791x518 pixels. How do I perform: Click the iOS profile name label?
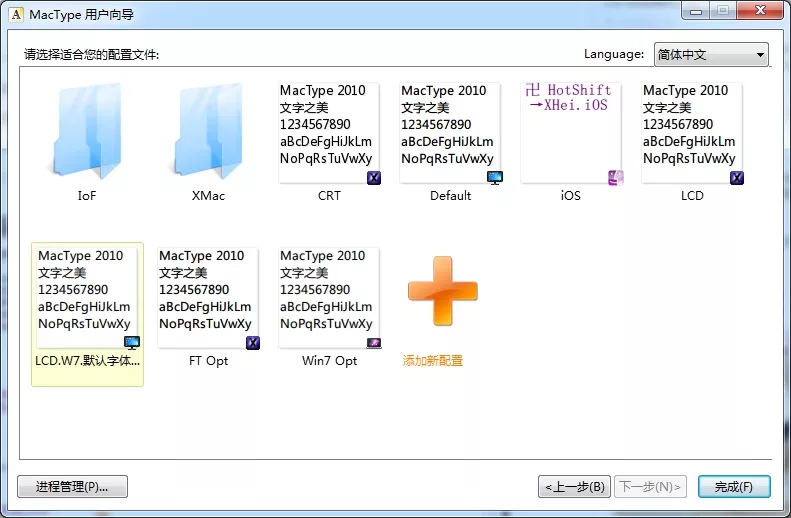click(x=571, y=196)
